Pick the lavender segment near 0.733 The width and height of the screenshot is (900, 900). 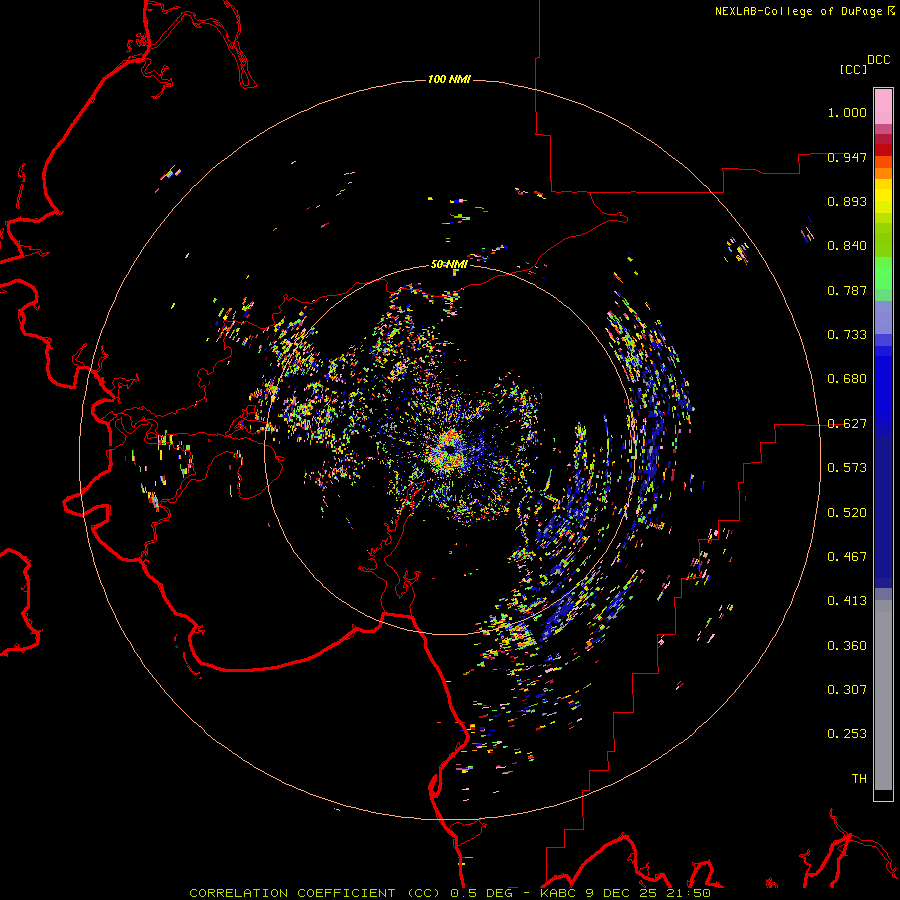pos(883,318)
